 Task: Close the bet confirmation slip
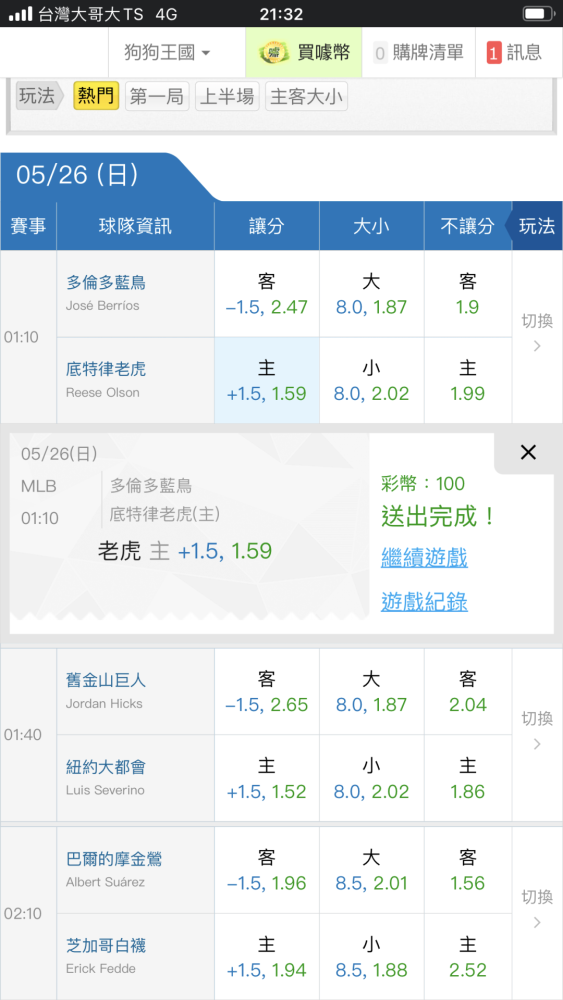click(528, 453)
